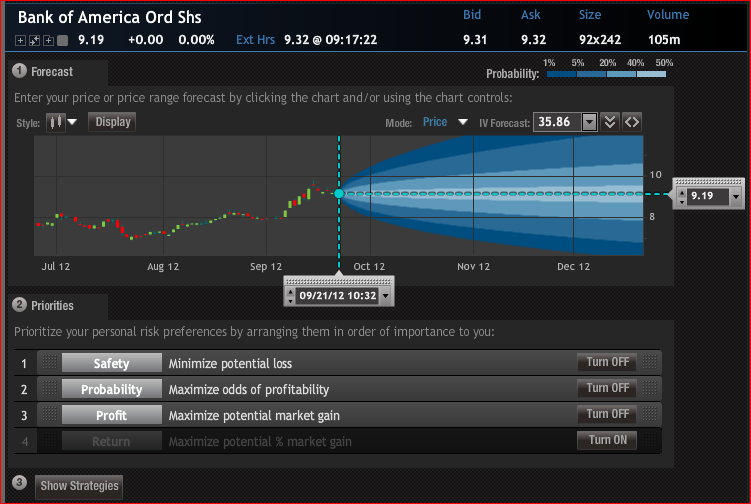Click the Safety priority button

pos(112,363)
